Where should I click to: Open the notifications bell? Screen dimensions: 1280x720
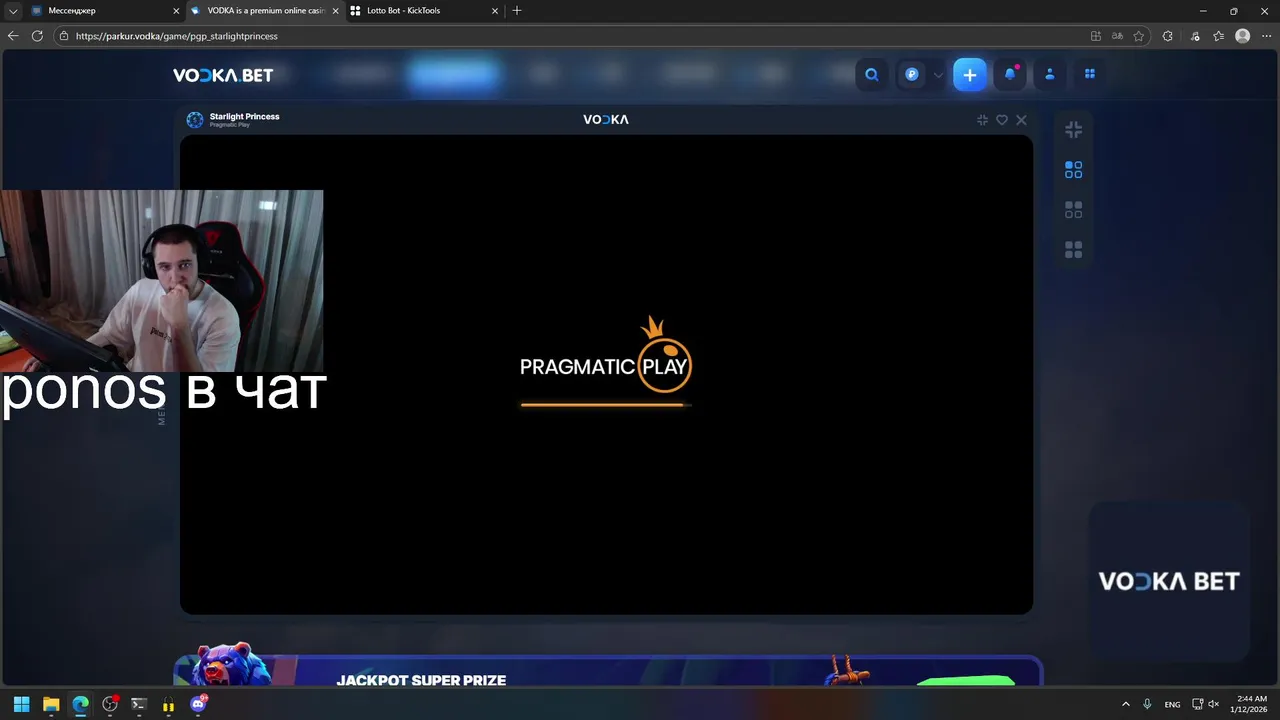[x=1010, y=74]
